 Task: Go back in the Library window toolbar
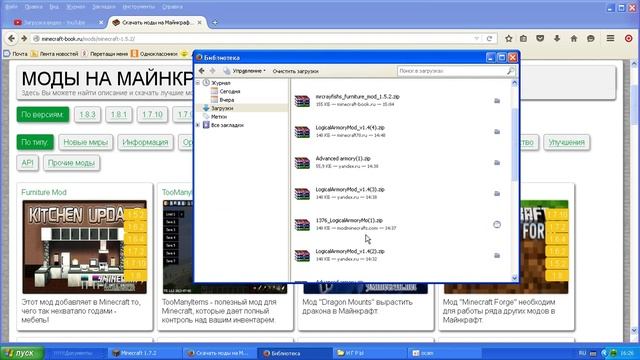(x=202, y=71)
